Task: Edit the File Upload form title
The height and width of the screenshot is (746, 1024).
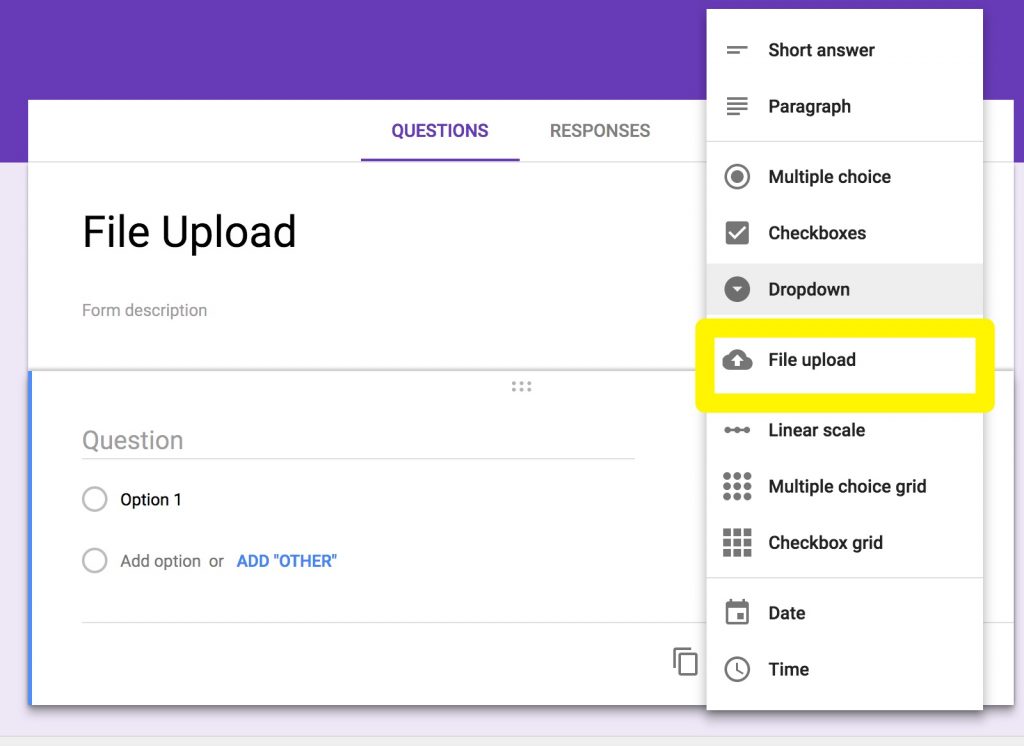Action: coord(189,232)
